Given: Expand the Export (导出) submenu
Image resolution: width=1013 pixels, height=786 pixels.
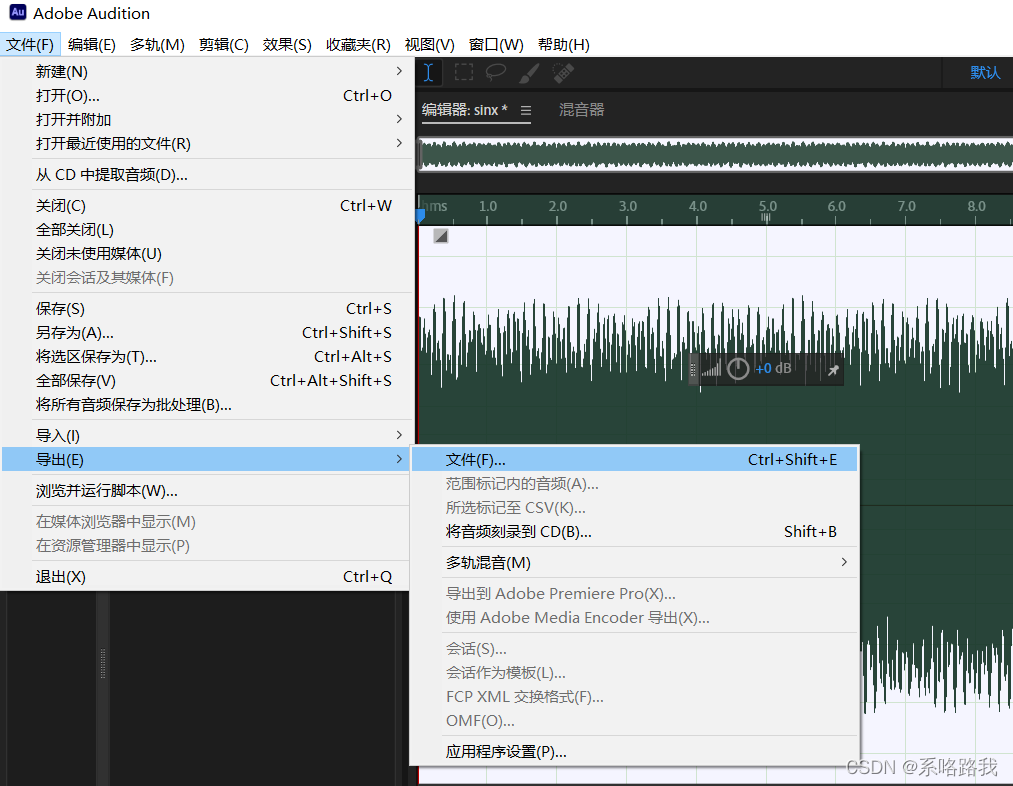Looking at the screenshot, I should [x=207, y=459].
